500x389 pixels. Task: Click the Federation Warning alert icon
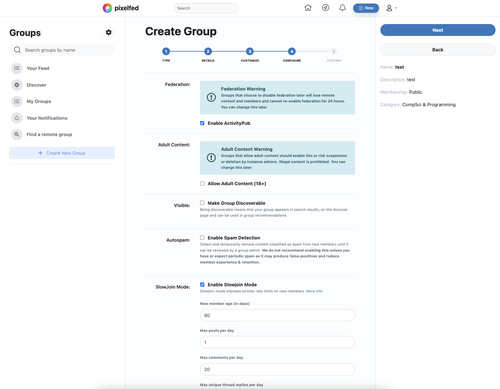pyautogui.click(x=211, y=97)
